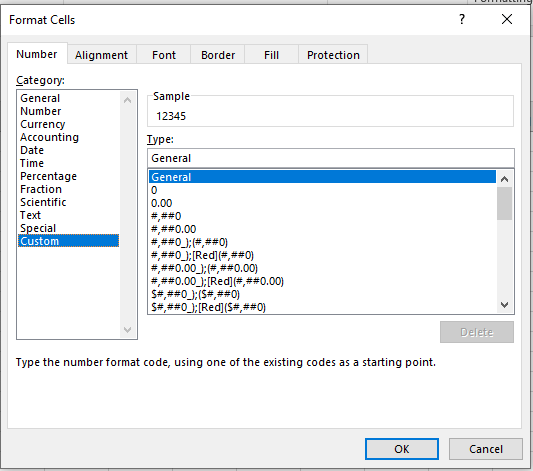
Task: Pick the Fraction category
Action: click(x=68, y=189)
